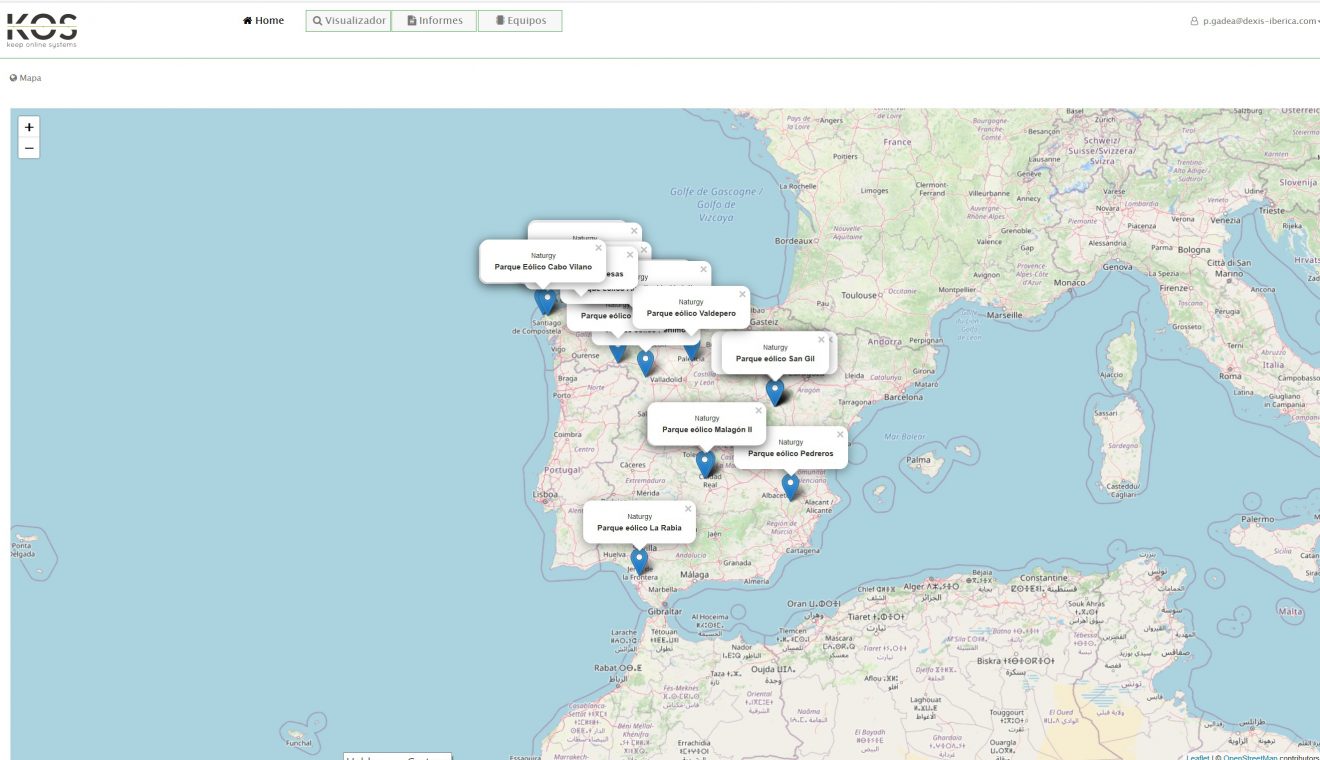Close the Parque eólico Malagón II popup

pyautogui.click(x=758, y=411)
